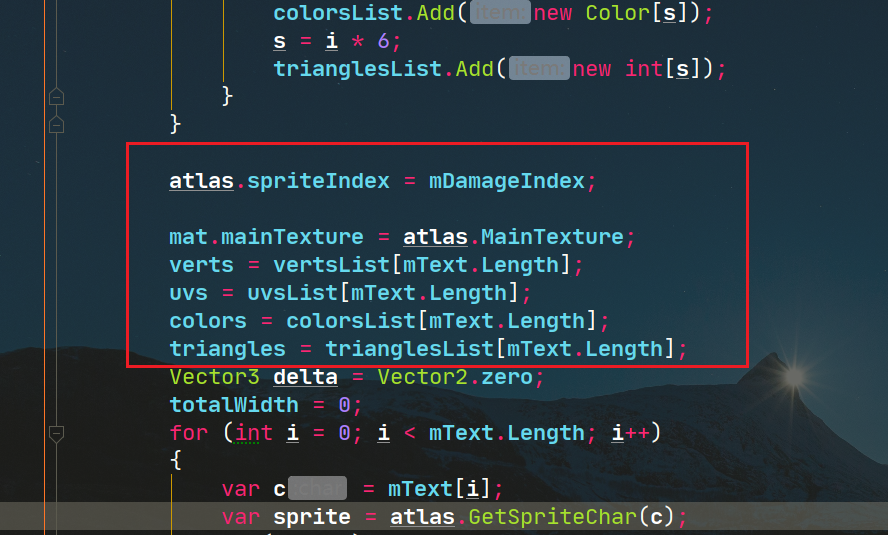
Task: Click the sprite variable name
Action: [x=312, y=517]
